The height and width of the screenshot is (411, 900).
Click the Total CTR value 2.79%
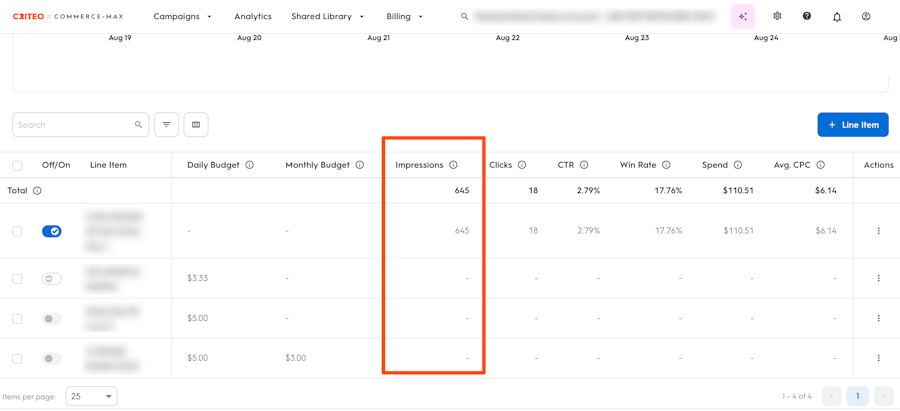click(588, 191)
